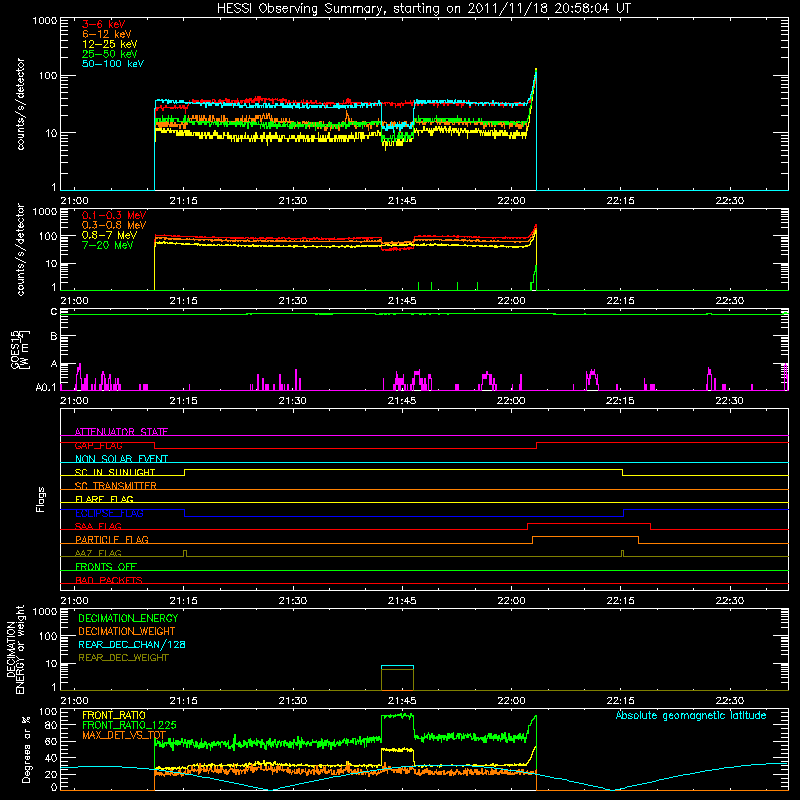Click the FRONT_RATIO_1225 legend label

pos(129,725)
